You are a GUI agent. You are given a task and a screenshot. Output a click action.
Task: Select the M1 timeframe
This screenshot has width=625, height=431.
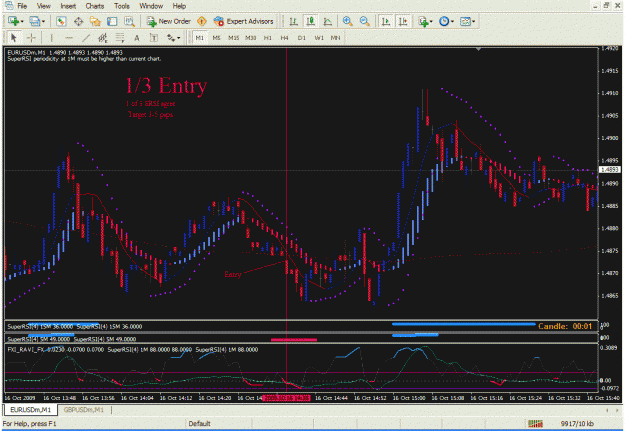pyautogui.click(x=200, y=38)
